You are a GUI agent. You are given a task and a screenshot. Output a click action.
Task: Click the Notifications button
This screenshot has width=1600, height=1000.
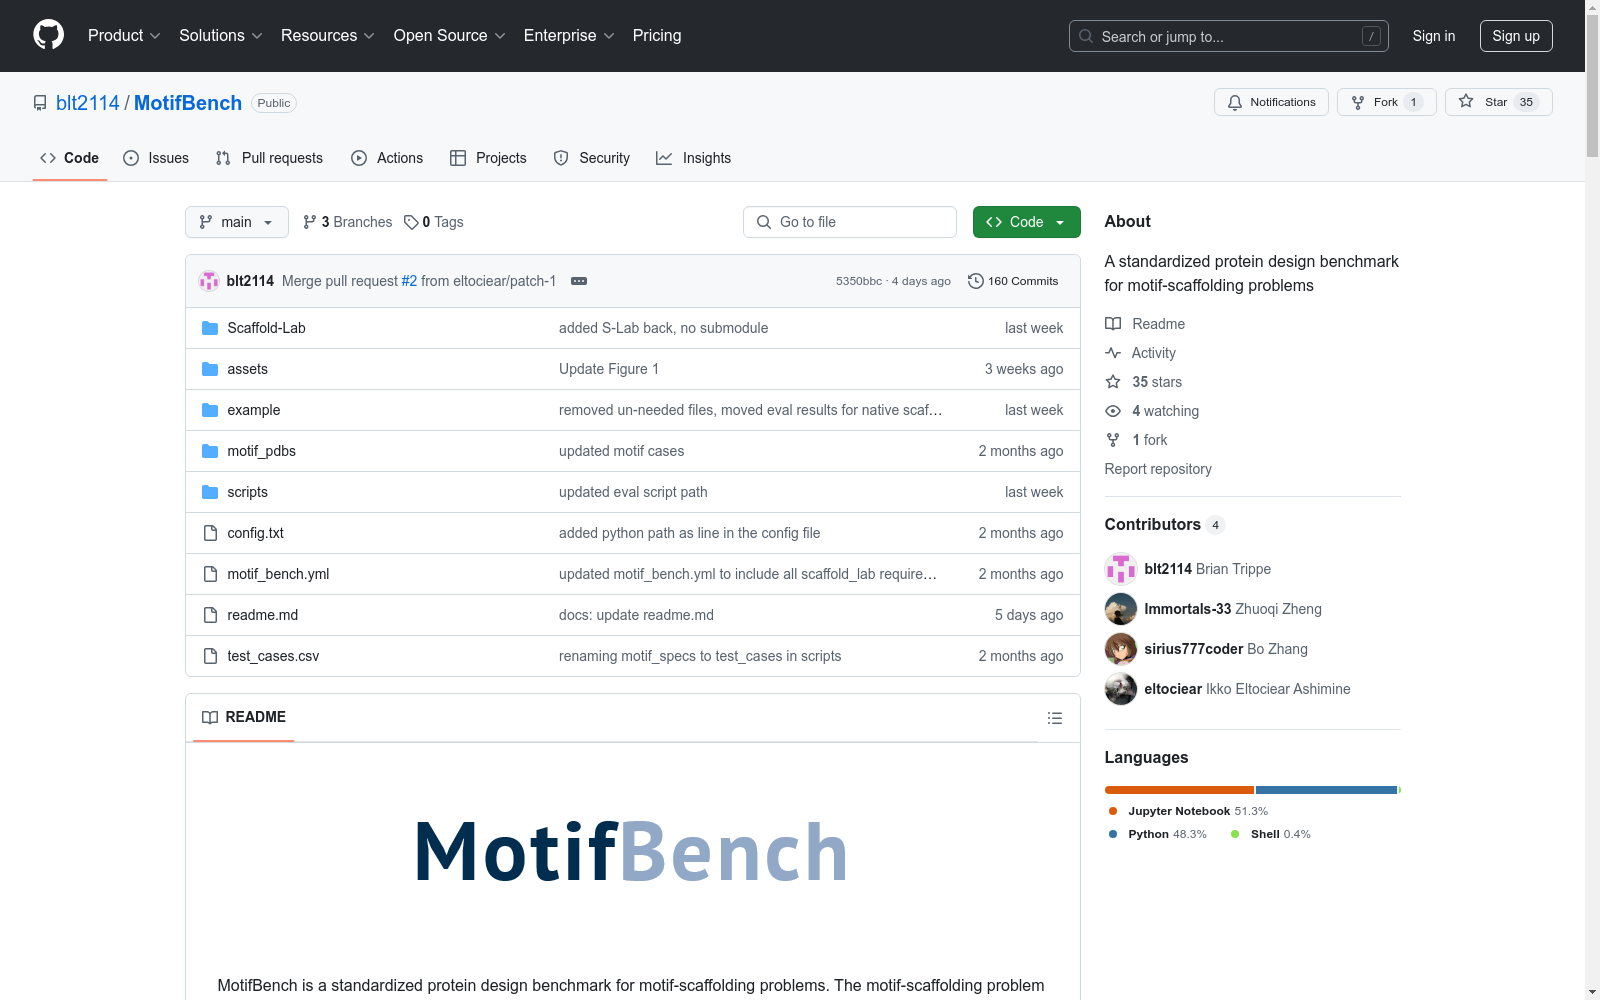pos(1271,102)
